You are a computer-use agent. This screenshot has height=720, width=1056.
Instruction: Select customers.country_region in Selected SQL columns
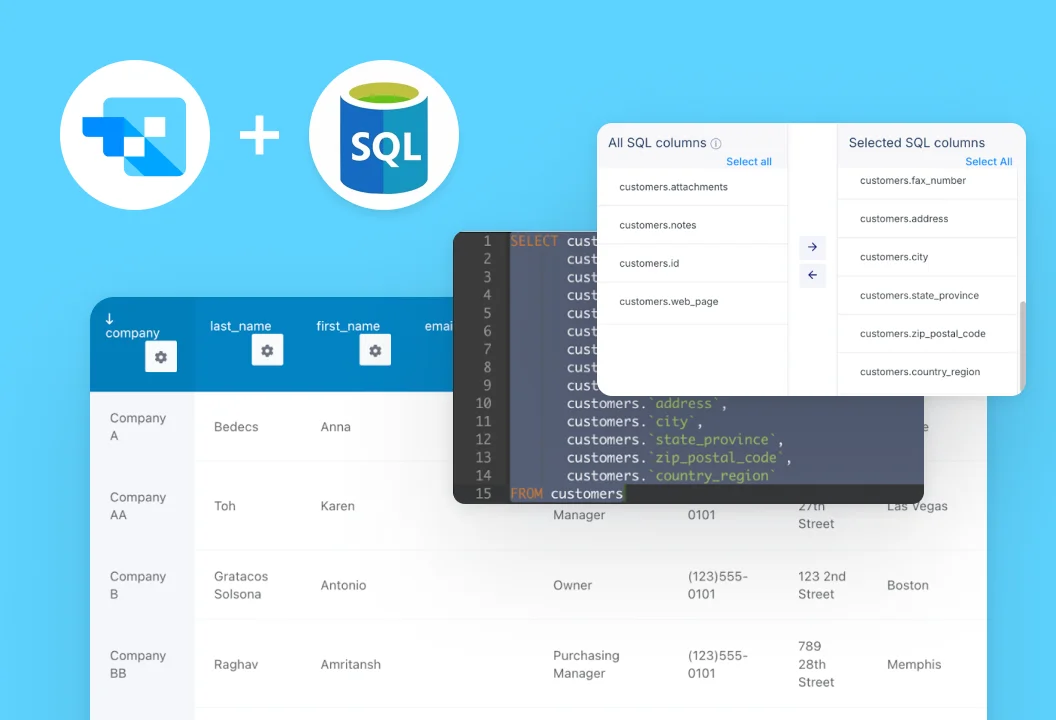tap(927, 372)
